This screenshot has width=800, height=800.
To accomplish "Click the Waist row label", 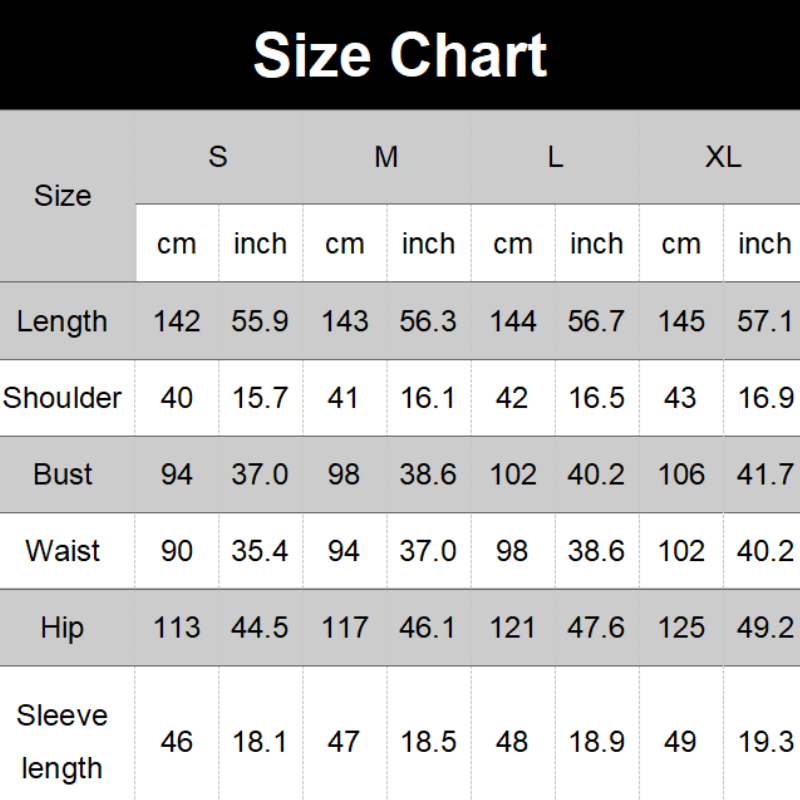I will point(63,550).
